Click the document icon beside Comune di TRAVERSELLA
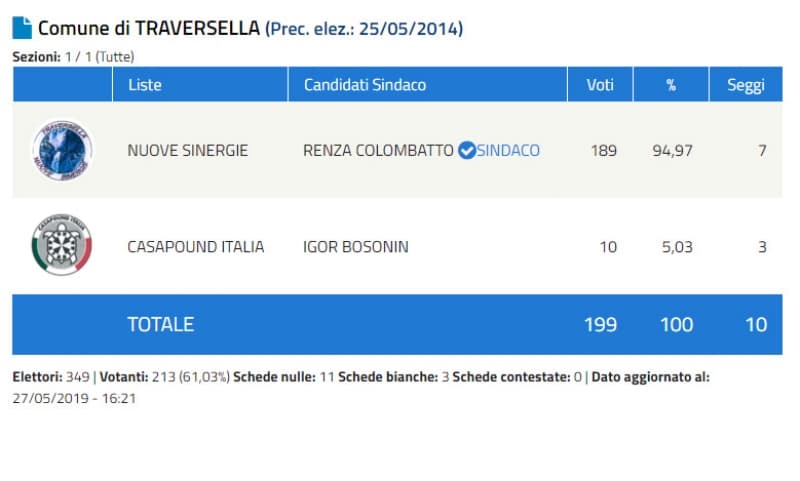 pos(22,28)
